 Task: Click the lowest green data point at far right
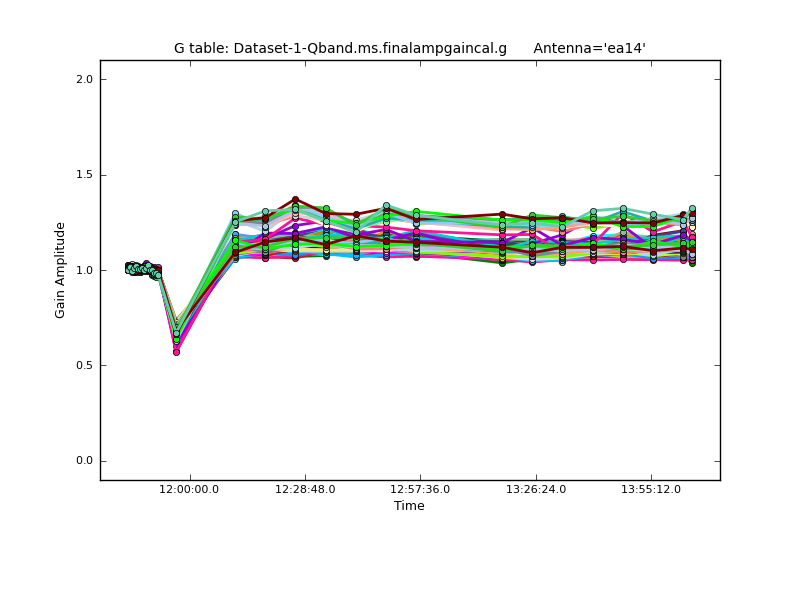tap(692, 262)
